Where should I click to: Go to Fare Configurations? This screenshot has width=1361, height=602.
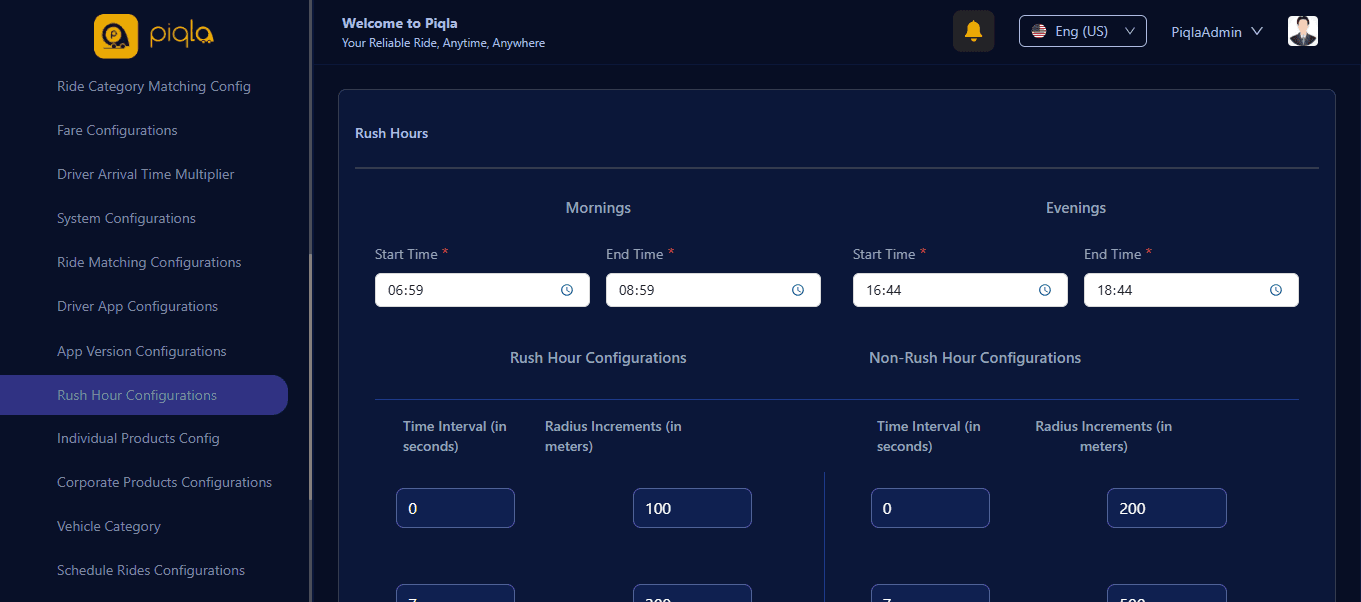coord(117,130)
